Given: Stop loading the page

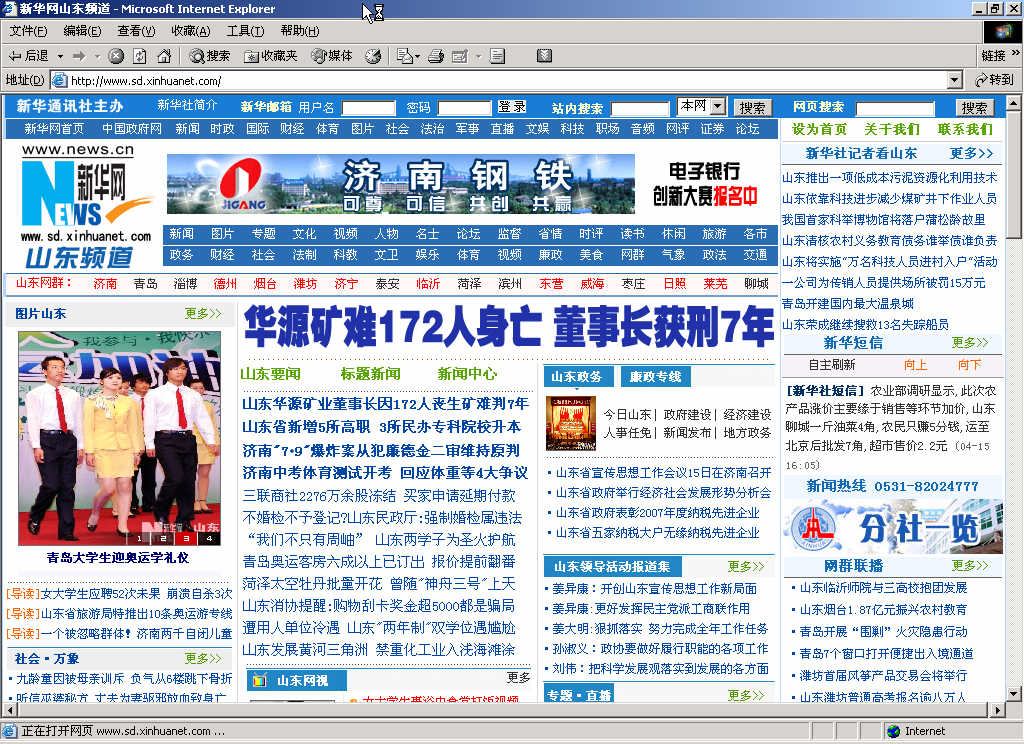Looking at the screenshot, I should coord(116,56).
